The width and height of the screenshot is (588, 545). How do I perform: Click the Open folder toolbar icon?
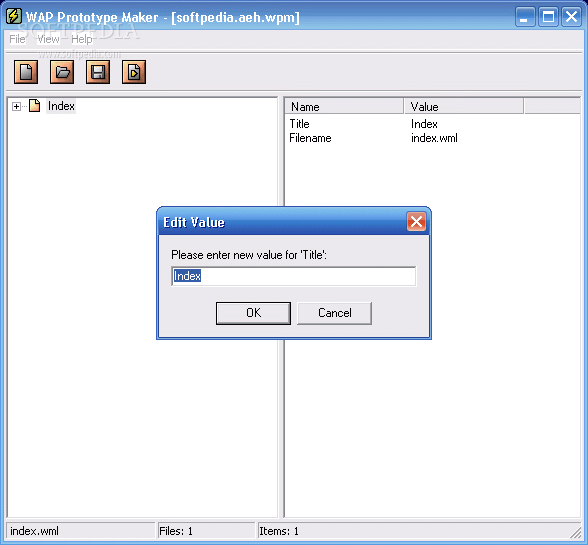tap(62, 72)
